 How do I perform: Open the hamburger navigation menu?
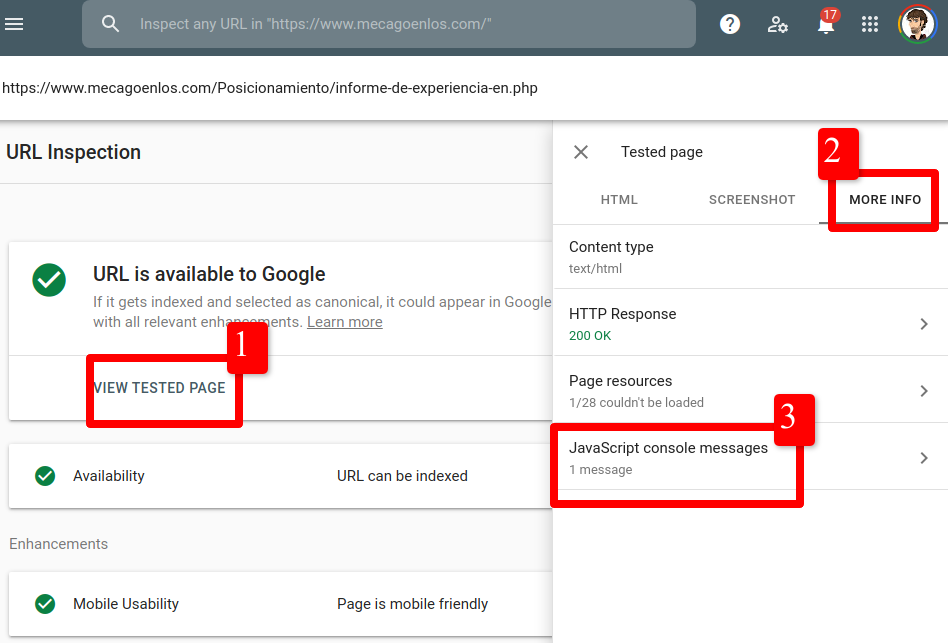14,24
